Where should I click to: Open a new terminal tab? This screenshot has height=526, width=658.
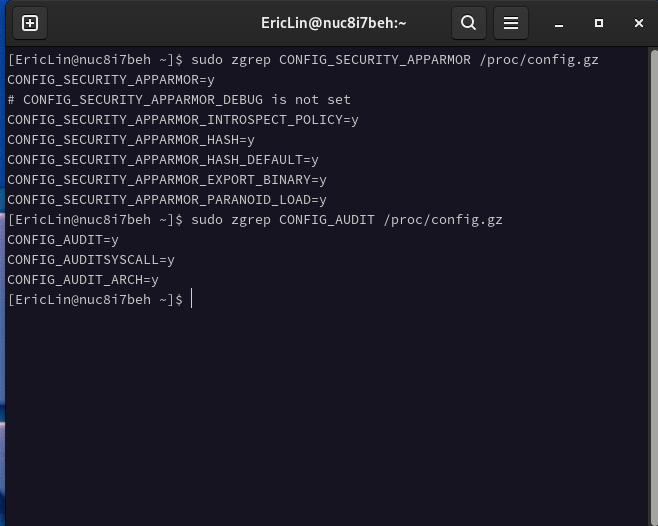30,23
